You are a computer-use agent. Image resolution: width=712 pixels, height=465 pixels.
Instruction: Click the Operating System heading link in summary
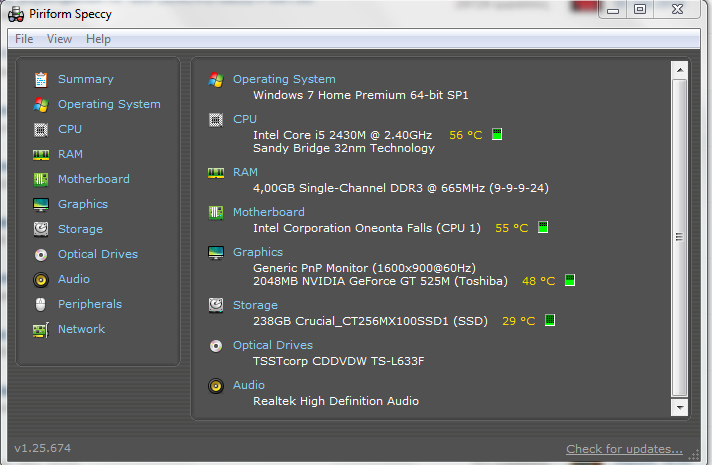(284, 79)
